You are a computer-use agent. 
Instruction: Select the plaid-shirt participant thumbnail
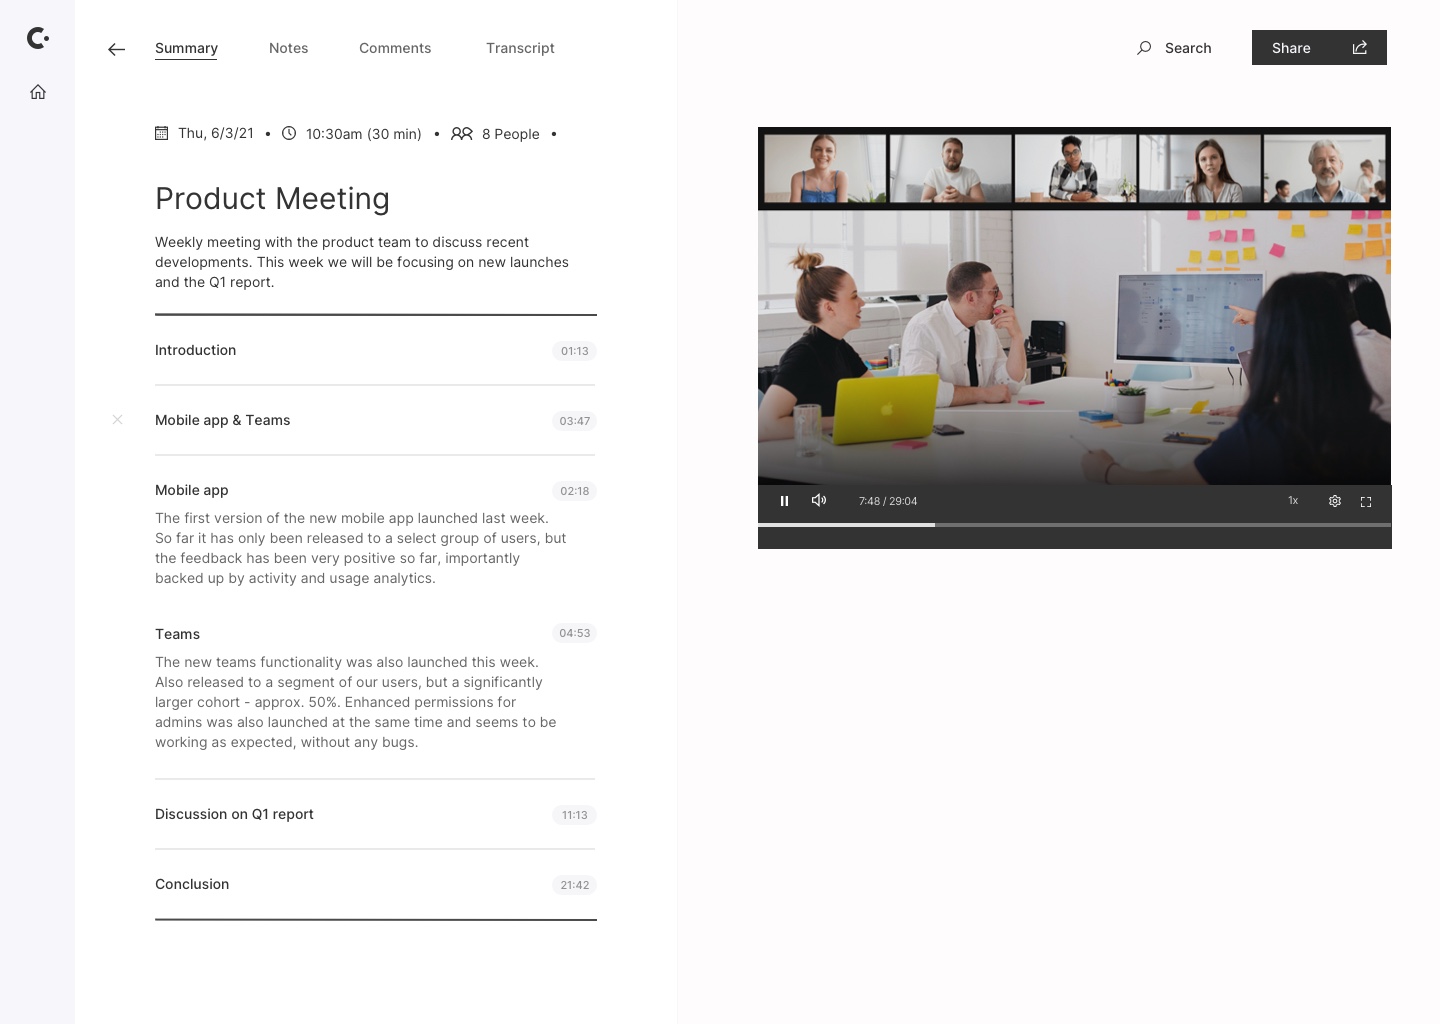click(1075, 169)
